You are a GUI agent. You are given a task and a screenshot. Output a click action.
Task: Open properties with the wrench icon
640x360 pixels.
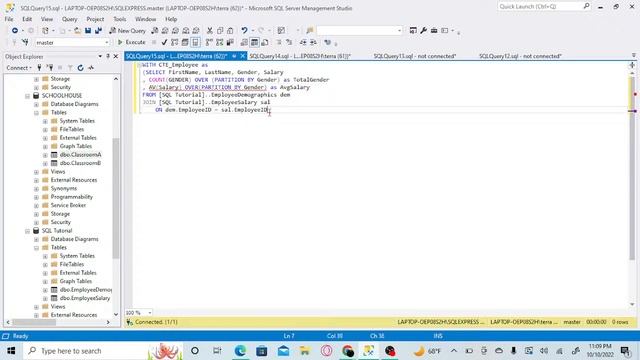[423, 31]
